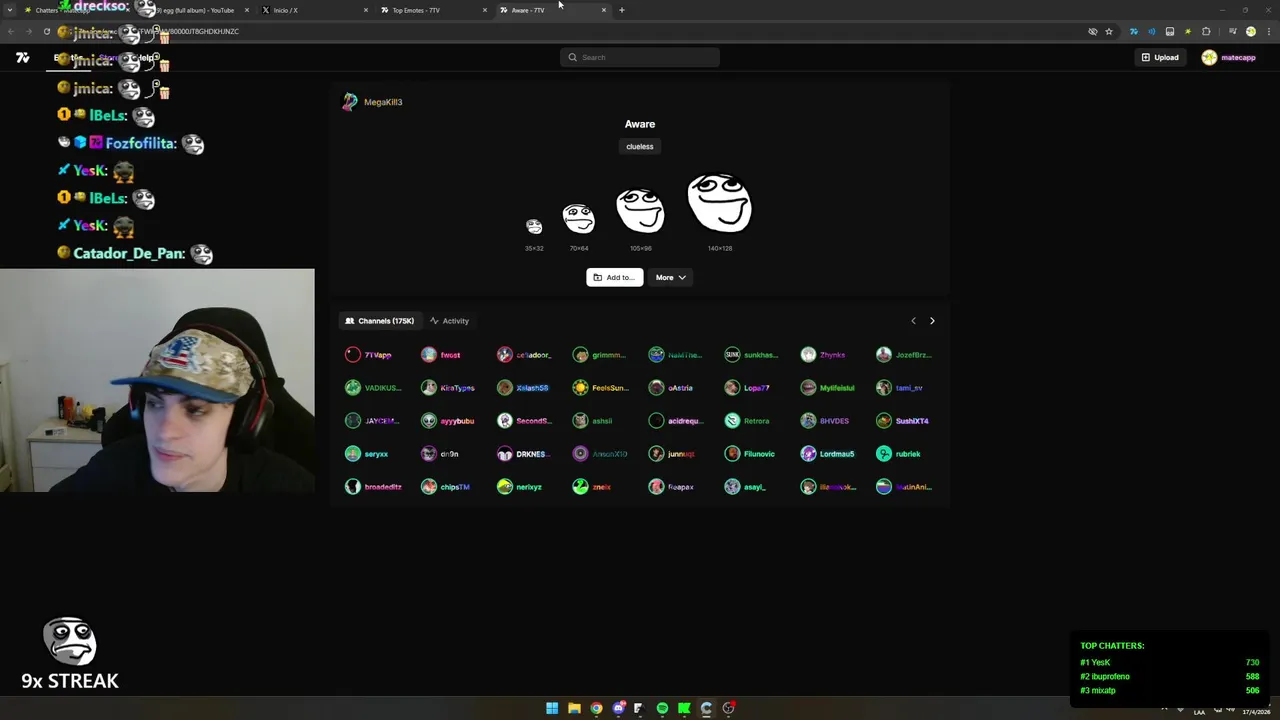1280x720 pixels.
Task: Open the 8HVDES channel
Action: [x=825, y=421]
